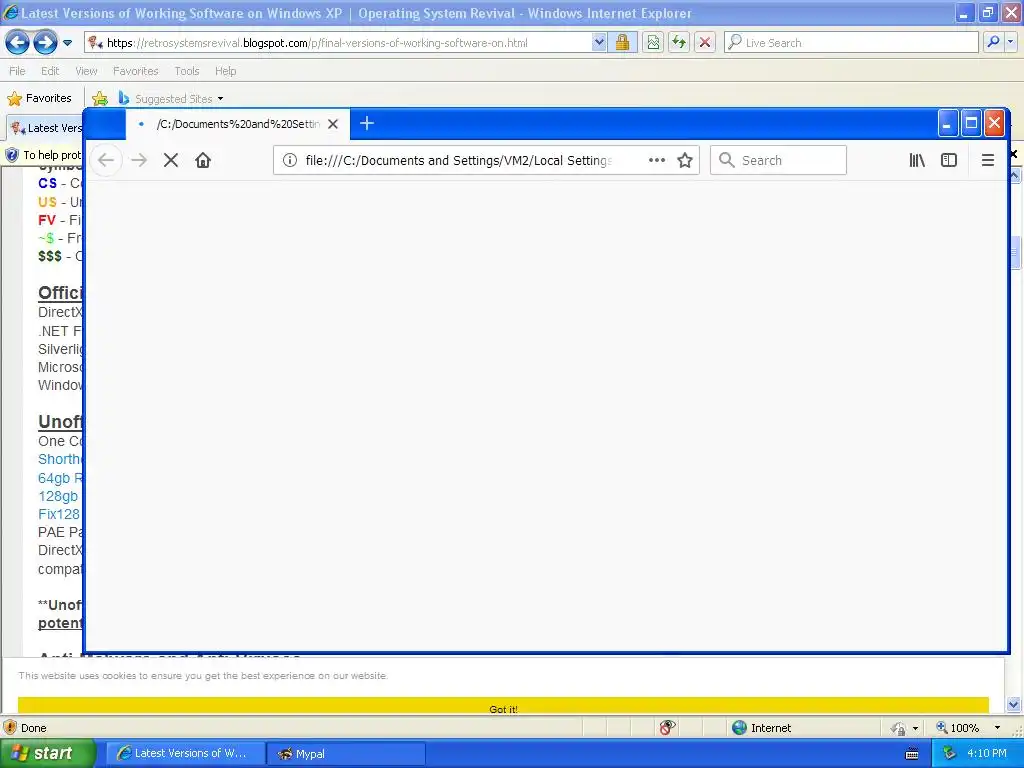Viewport: 1024px width, 768px height.
Task: Switch to Latest Versions taskbar button
Action: (x=185, y=754)
